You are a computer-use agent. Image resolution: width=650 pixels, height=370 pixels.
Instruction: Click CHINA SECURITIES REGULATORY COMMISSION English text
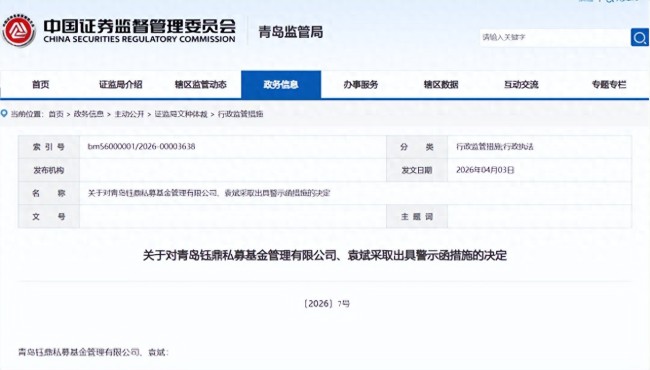point(139,39)
